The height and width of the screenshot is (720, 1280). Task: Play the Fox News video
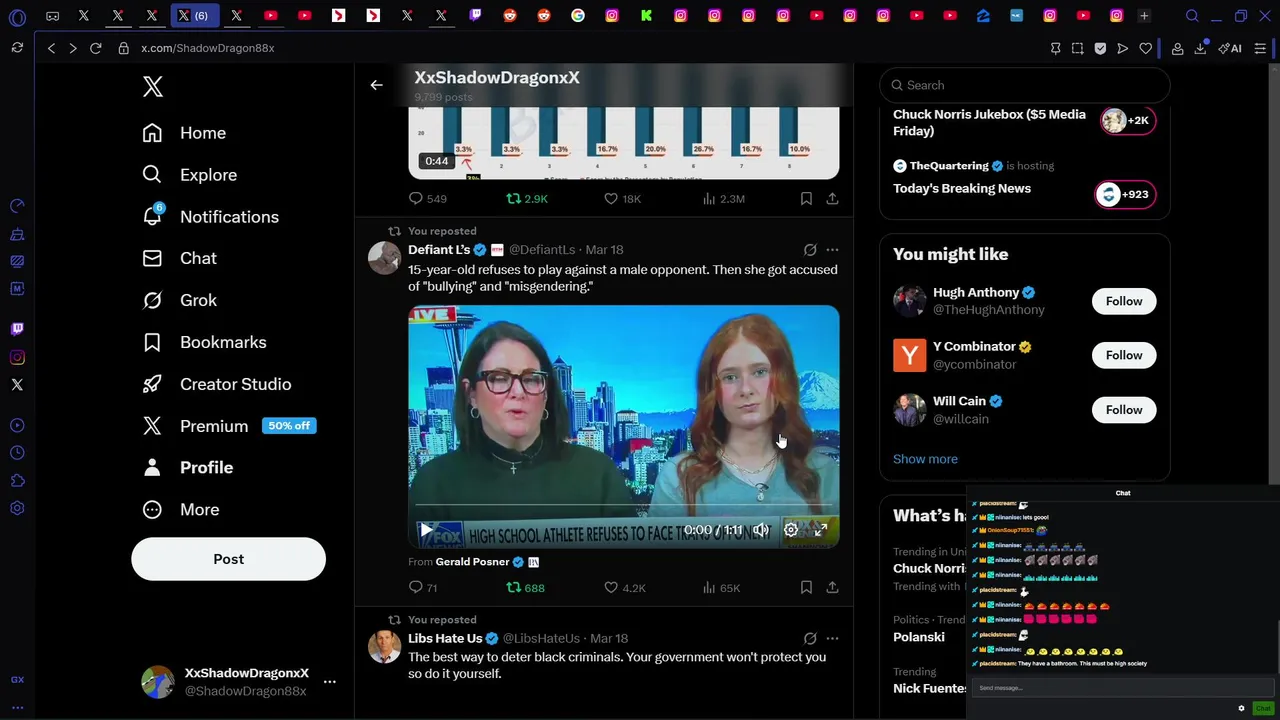tap(426, 530)
